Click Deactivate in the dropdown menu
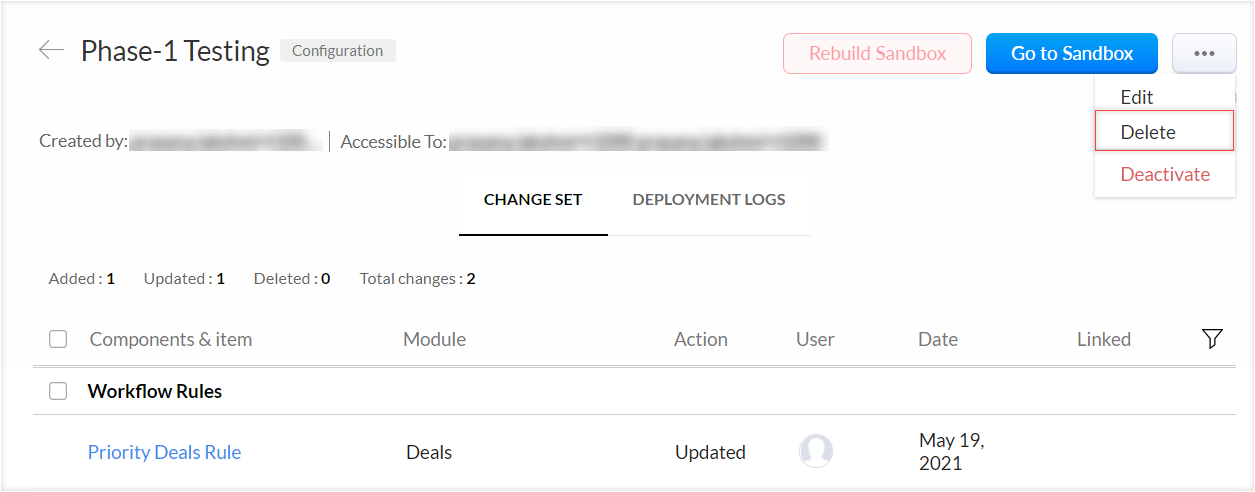 (1165, 174)
